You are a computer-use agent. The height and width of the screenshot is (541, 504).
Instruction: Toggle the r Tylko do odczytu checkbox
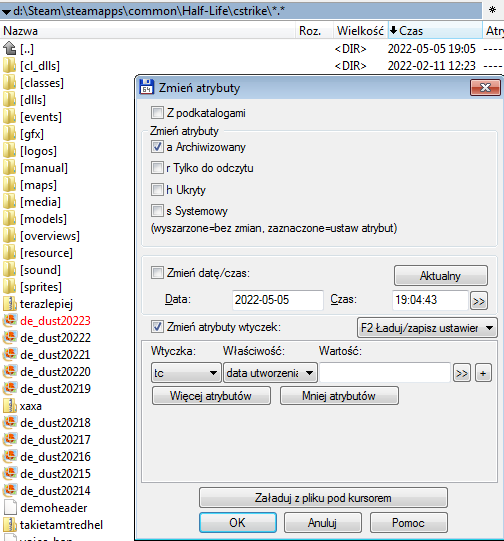point(157,168)
